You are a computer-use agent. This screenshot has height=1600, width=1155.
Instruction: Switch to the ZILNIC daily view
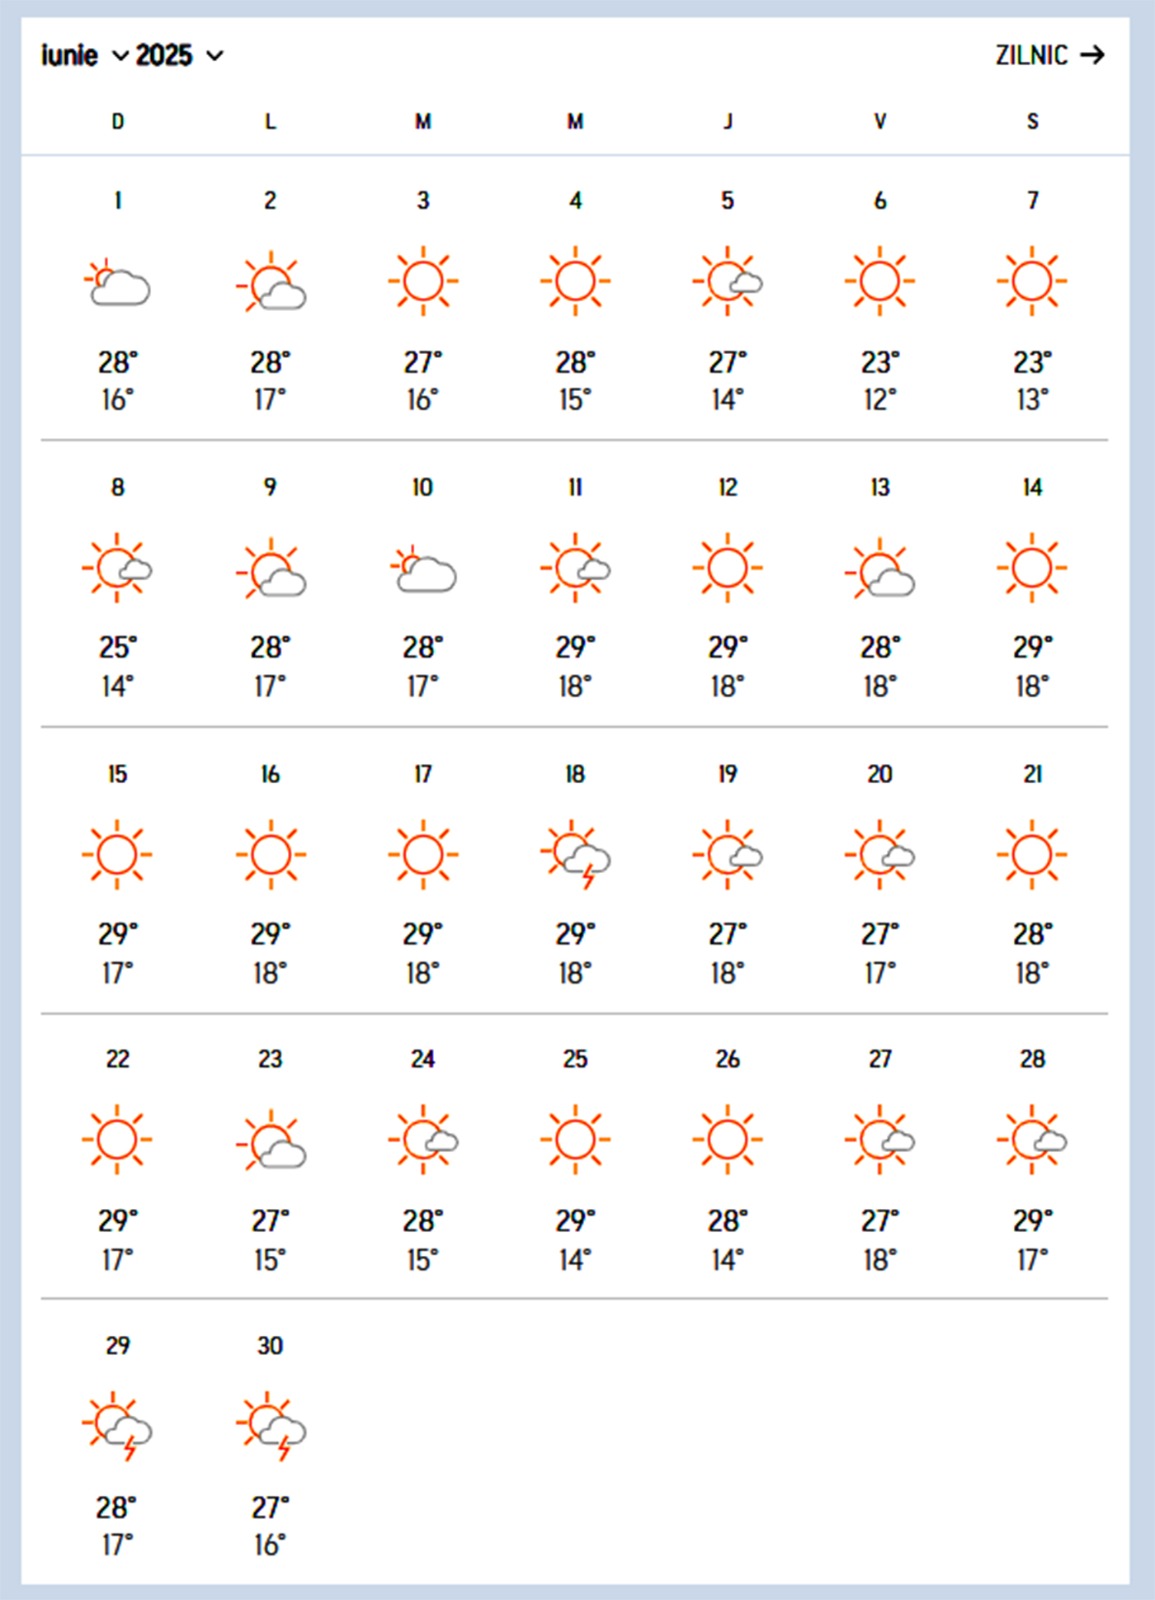tap(1031, 55)
